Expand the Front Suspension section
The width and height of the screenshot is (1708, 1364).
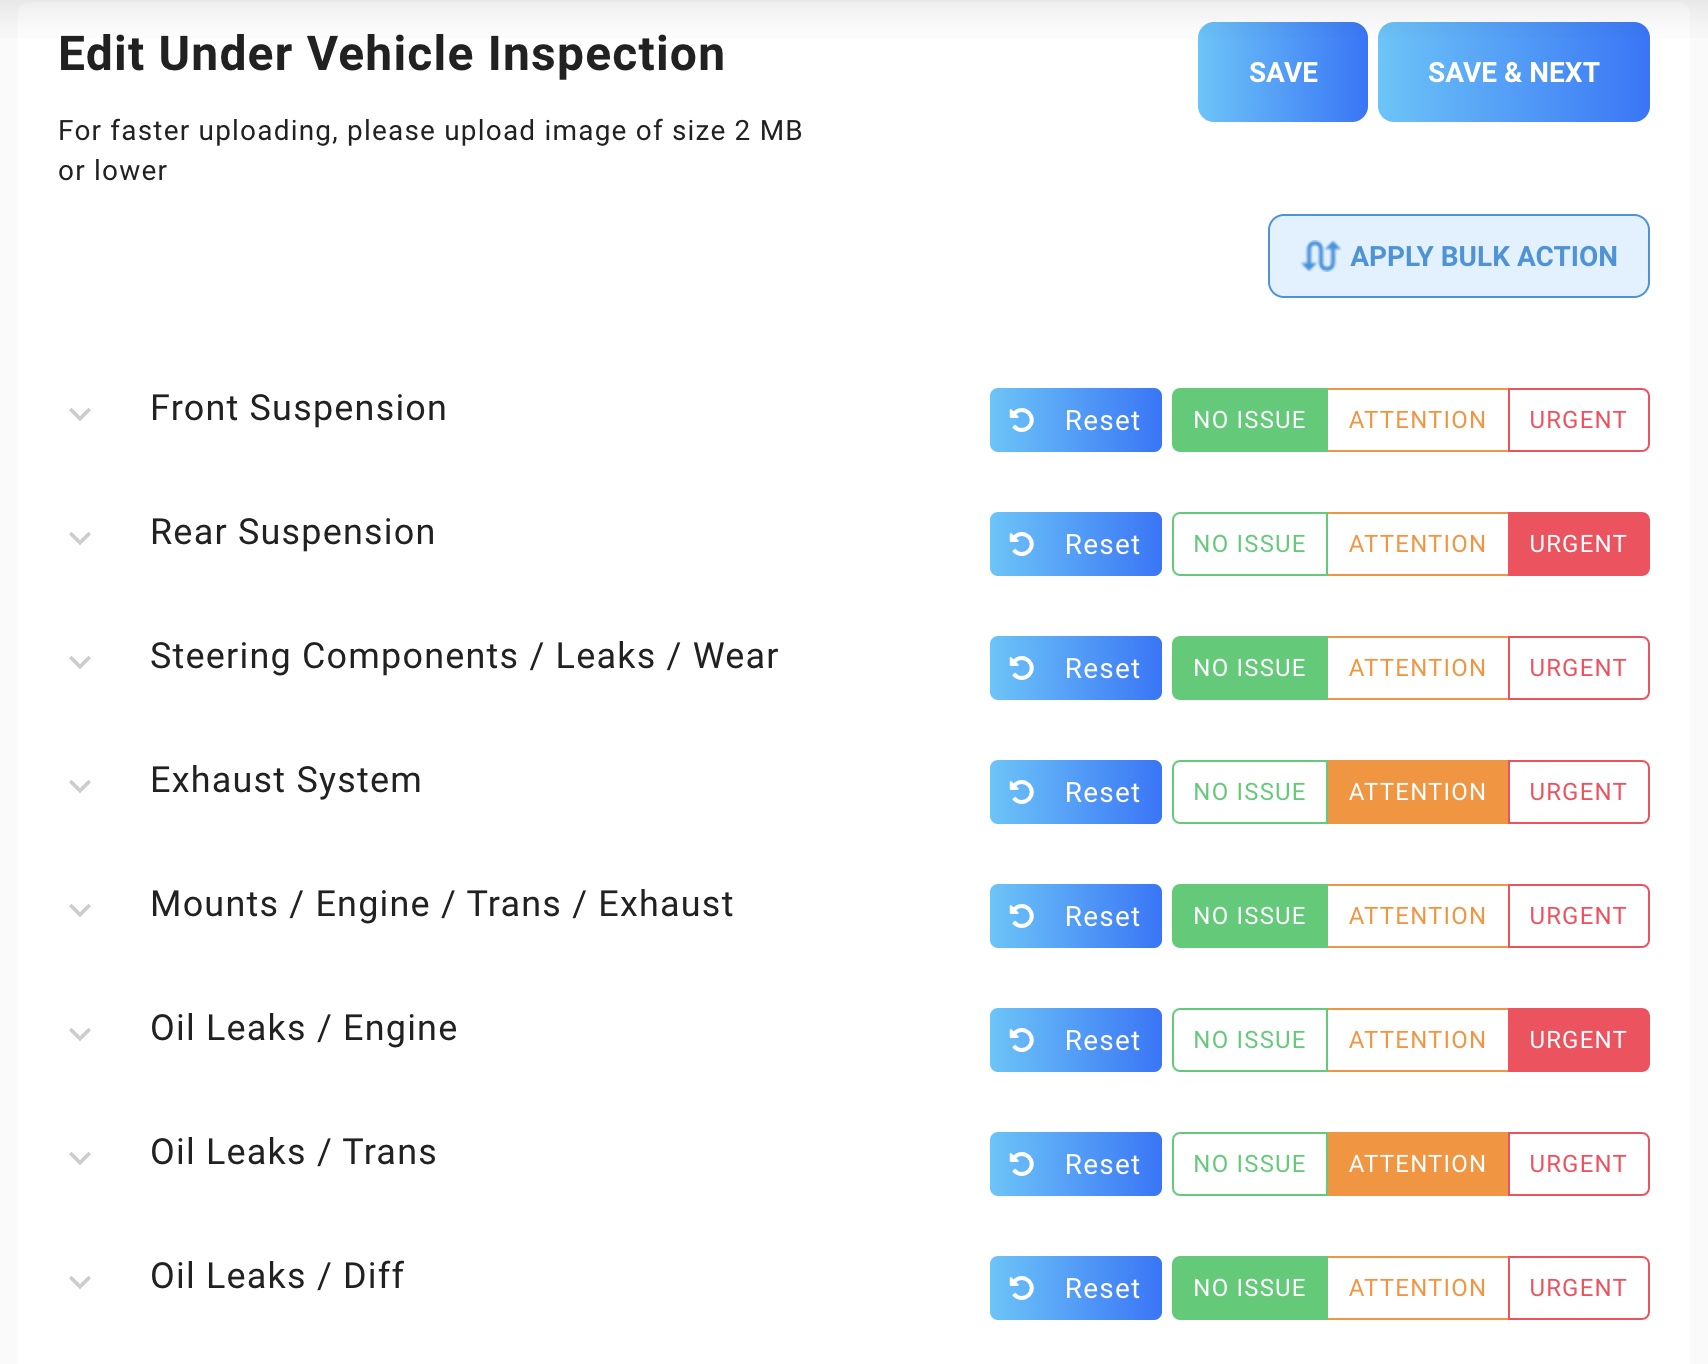(x=80, y=414)
